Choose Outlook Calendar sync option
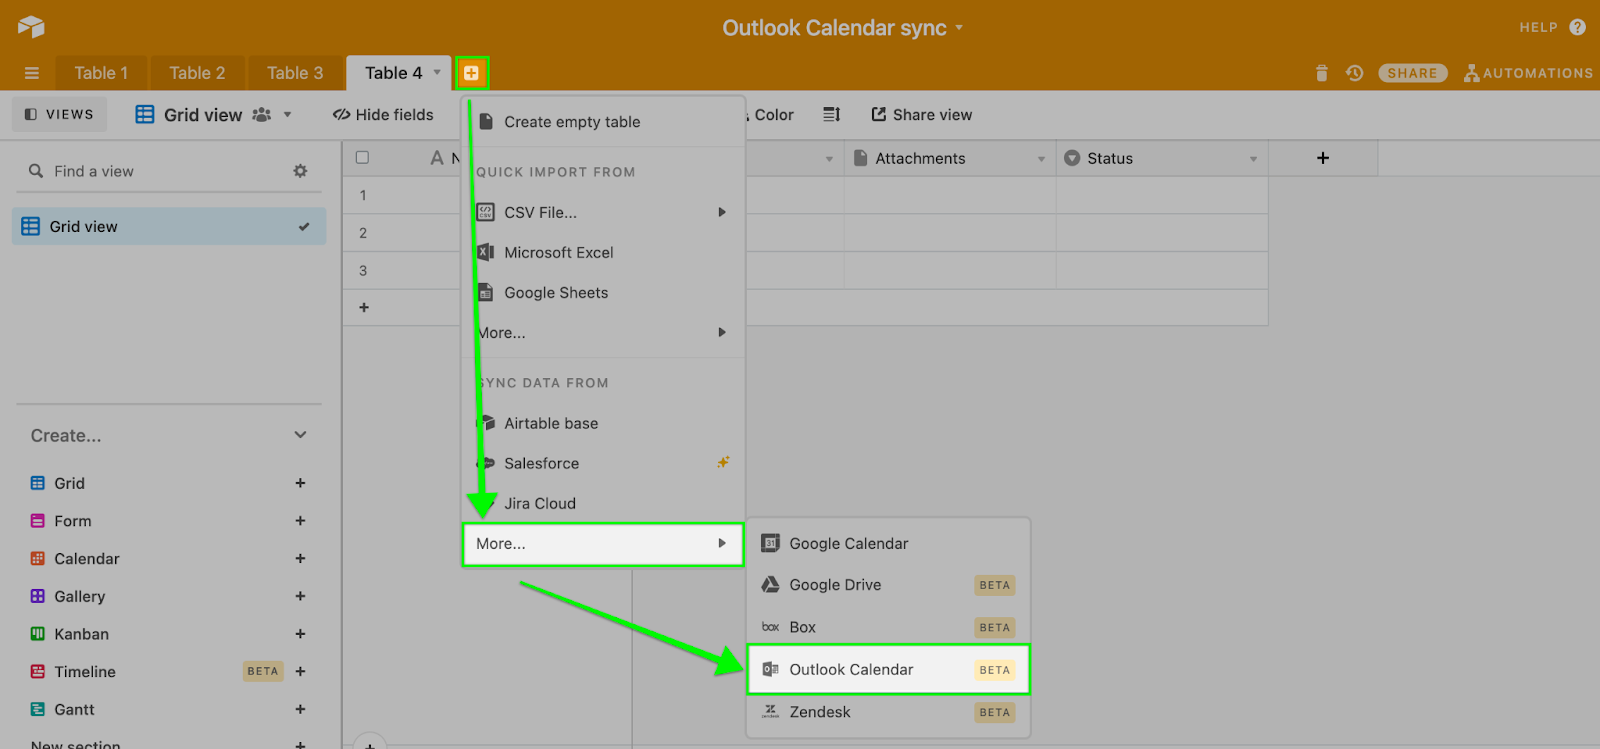The height and width of the screenshot is (749, 1600). point(889,670)
